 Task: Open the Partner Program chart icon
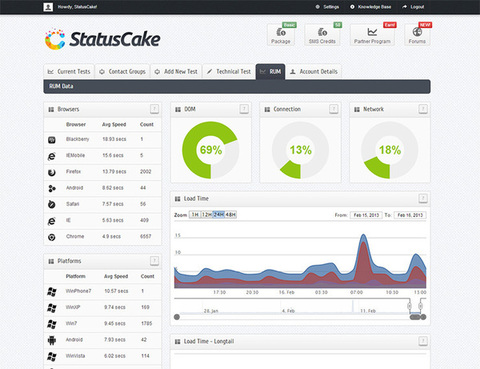(x=372, y=32)
